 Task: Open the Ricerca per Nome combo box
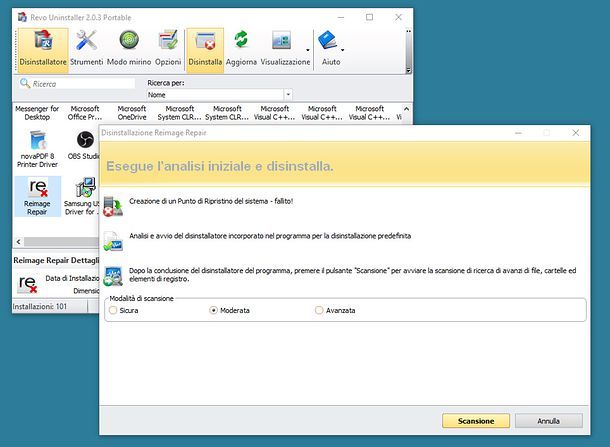pyautogui.click(x=219, y=95)
